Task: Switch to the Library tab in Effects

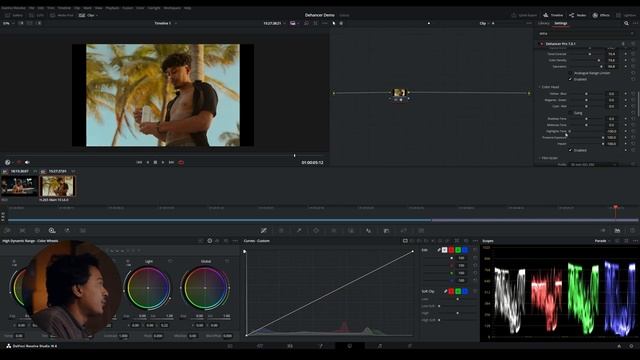Action: click(544, 23)
